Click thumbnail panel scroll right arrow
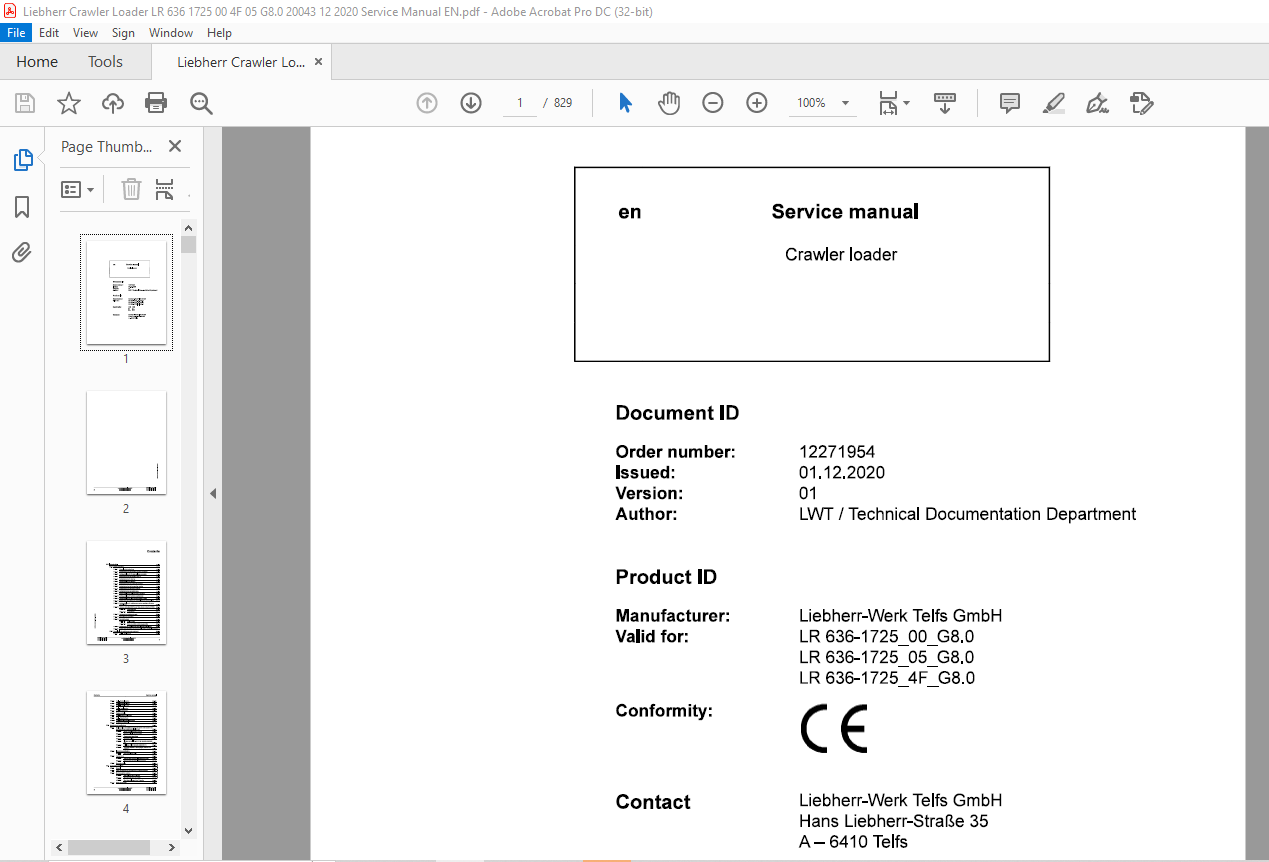 [171, 847]
